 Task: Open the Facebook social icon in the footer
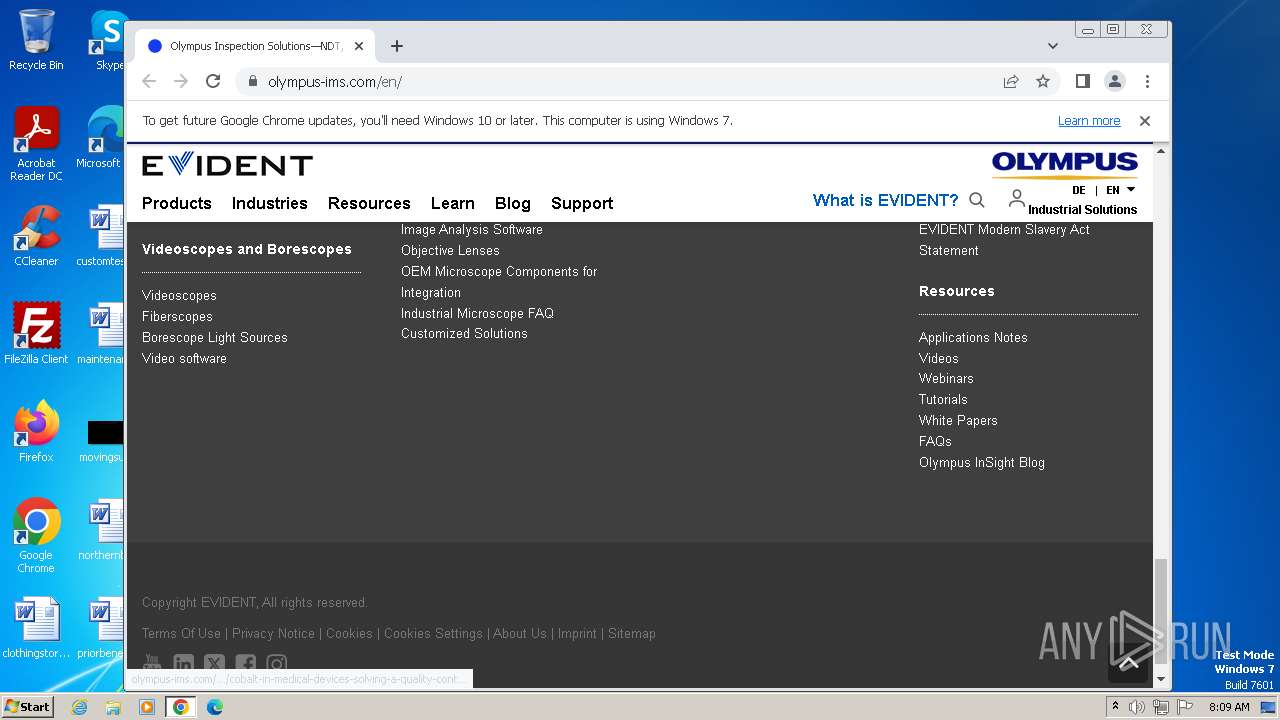(x=246, y=663)
